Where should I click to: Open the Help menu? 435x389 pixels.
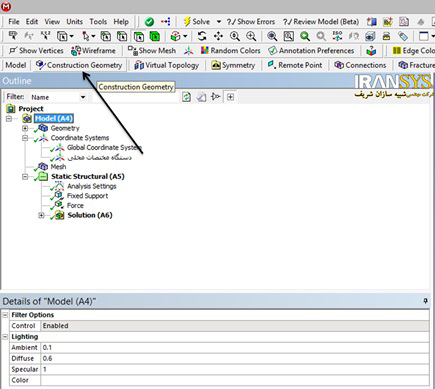pos(121,22)
